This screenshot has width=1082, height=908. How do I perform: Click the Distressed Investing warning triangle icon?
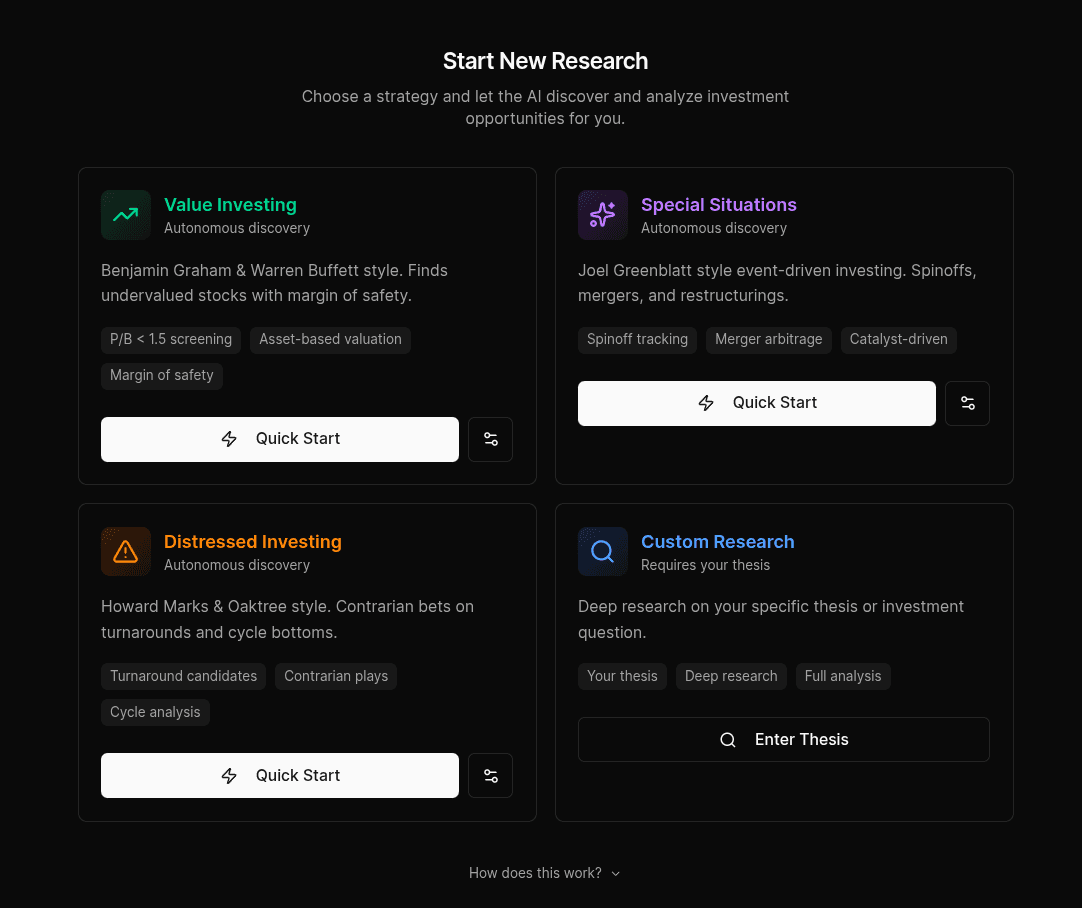point(126,552)
